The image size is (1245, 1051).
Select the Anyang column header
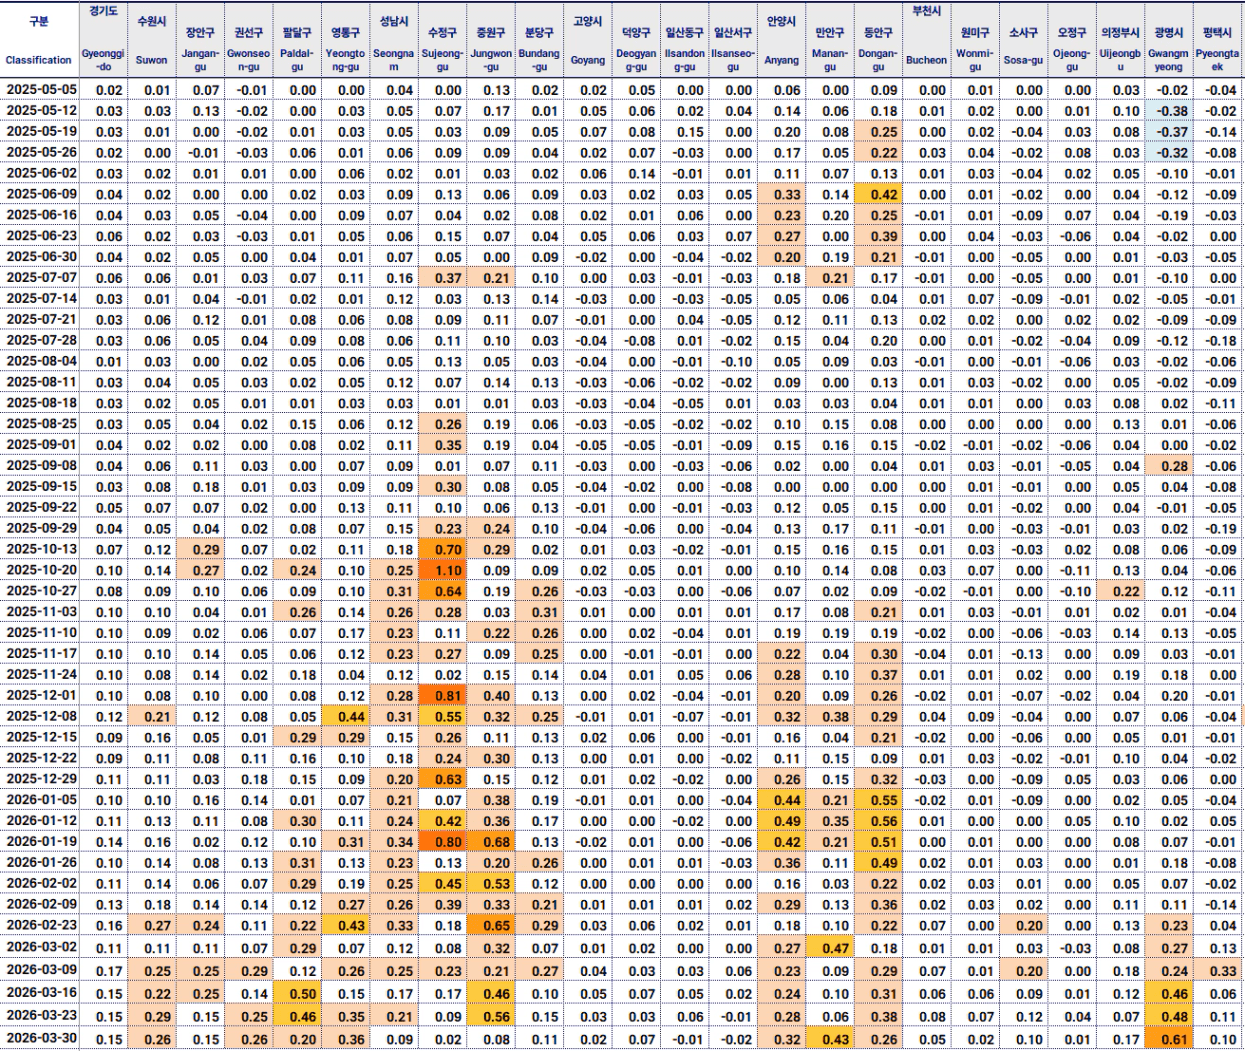pos(782,40)
